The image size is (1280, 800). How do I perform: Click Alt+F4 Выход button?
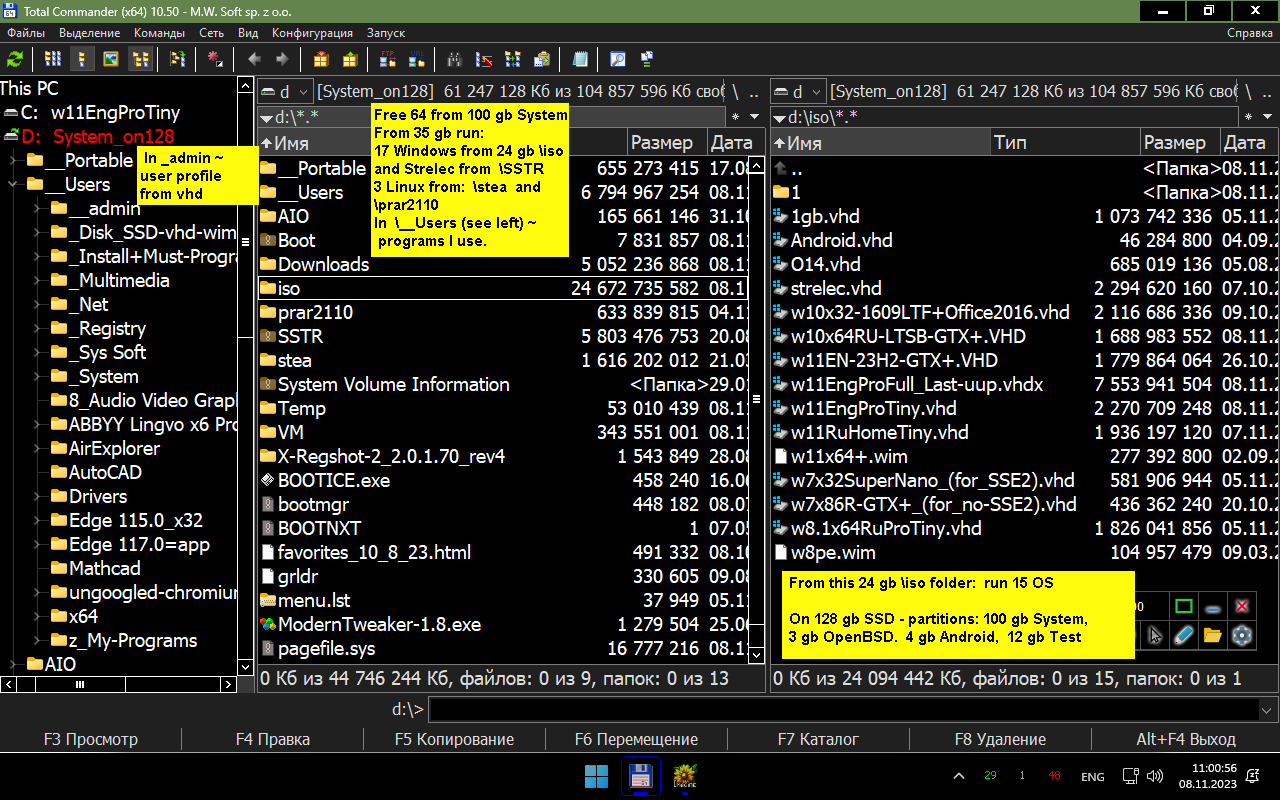point(1185,739)
